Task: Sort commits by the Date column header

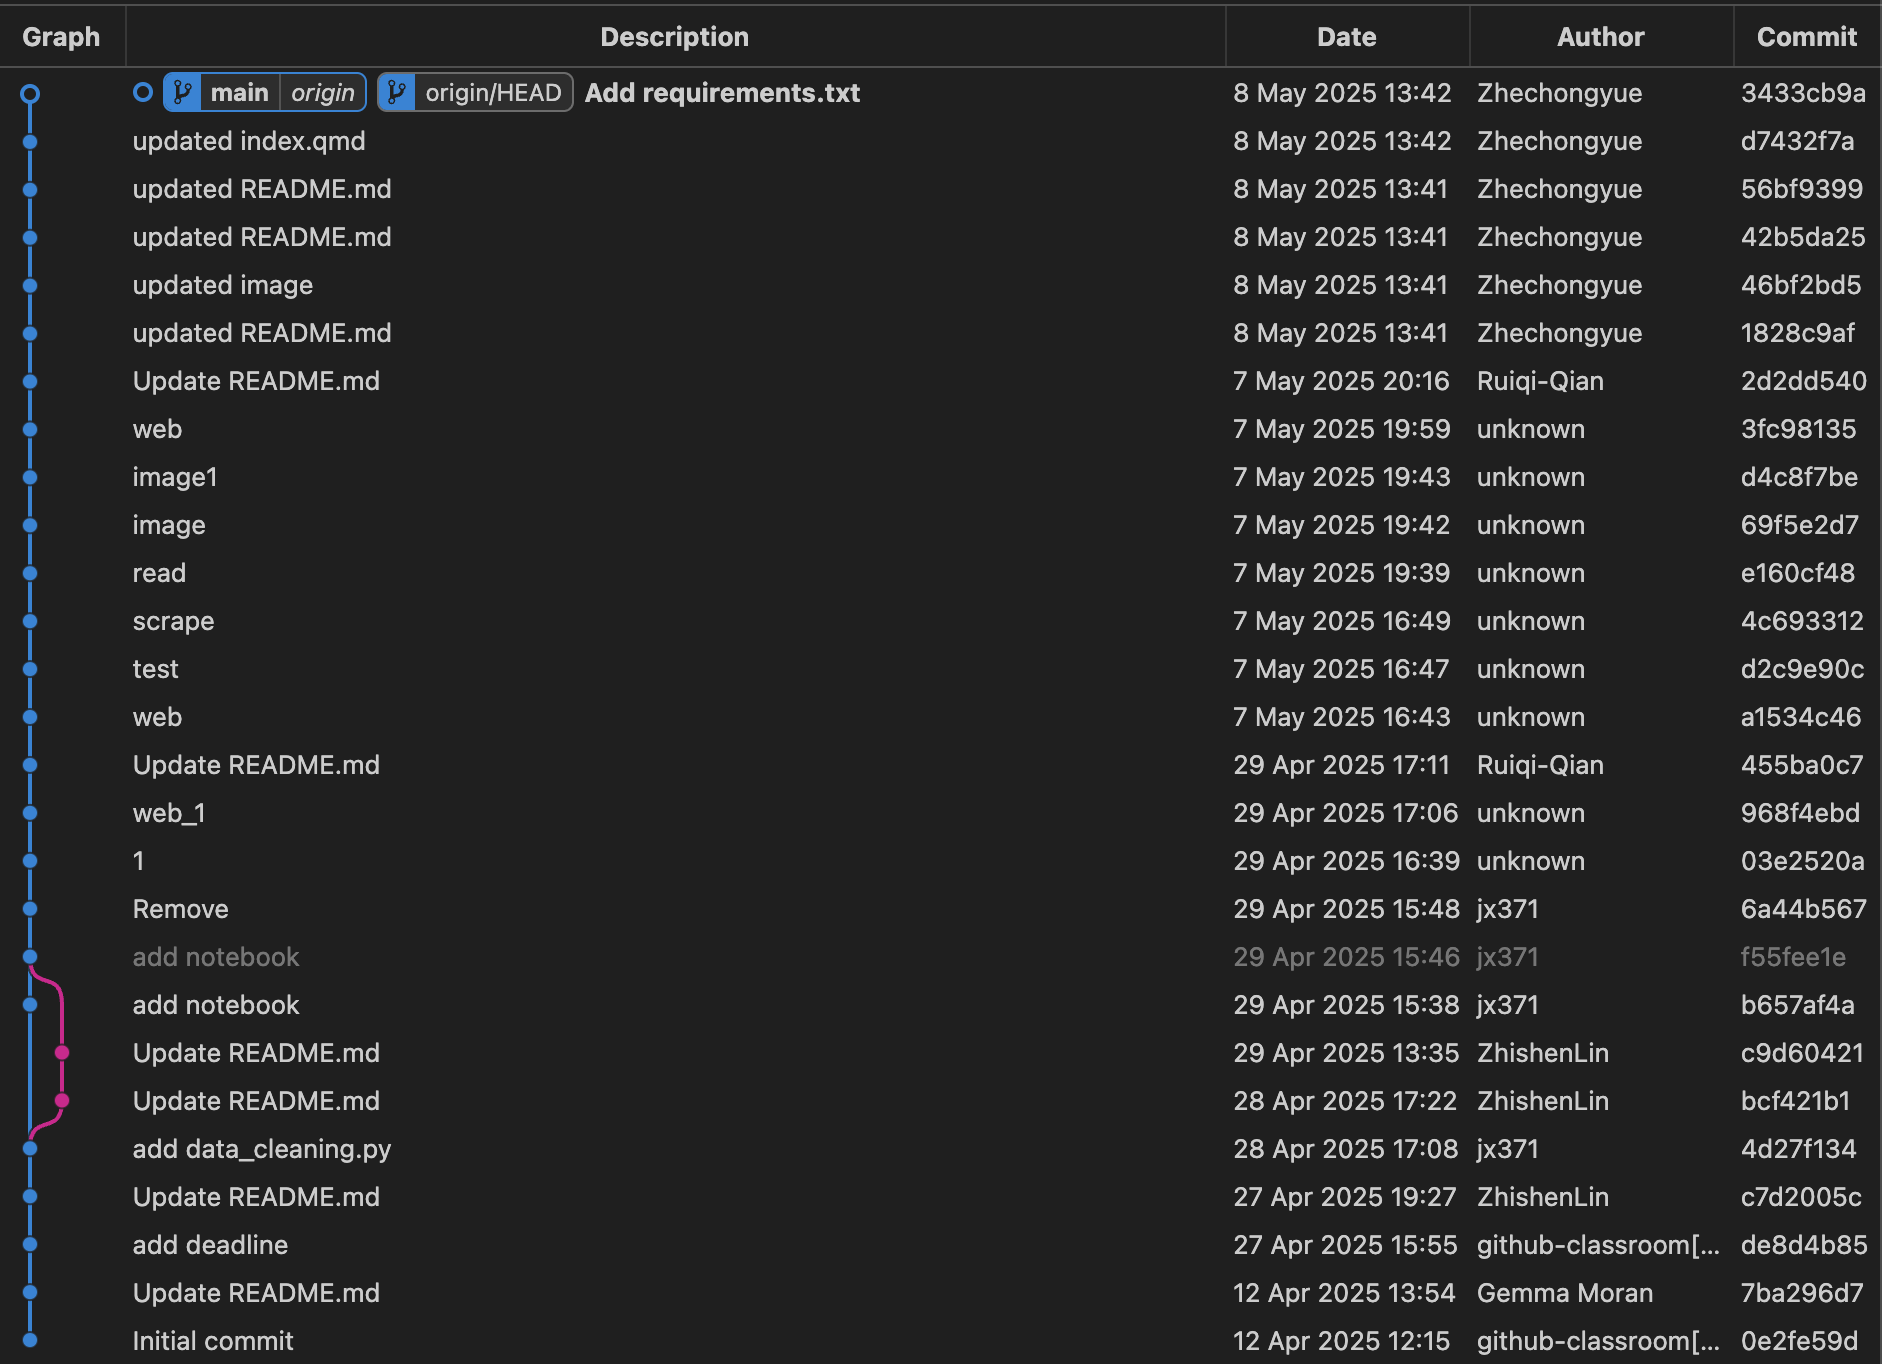Action: click(x=1346, y=36)
